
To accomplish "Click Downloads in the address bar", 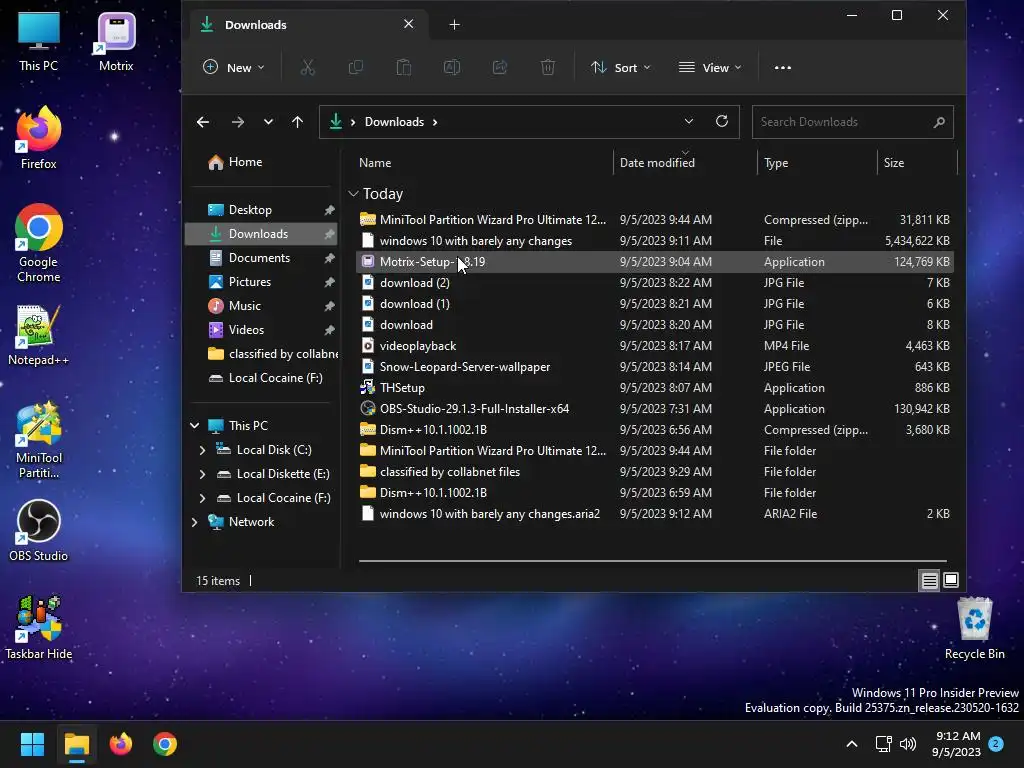I will (394, 122).
